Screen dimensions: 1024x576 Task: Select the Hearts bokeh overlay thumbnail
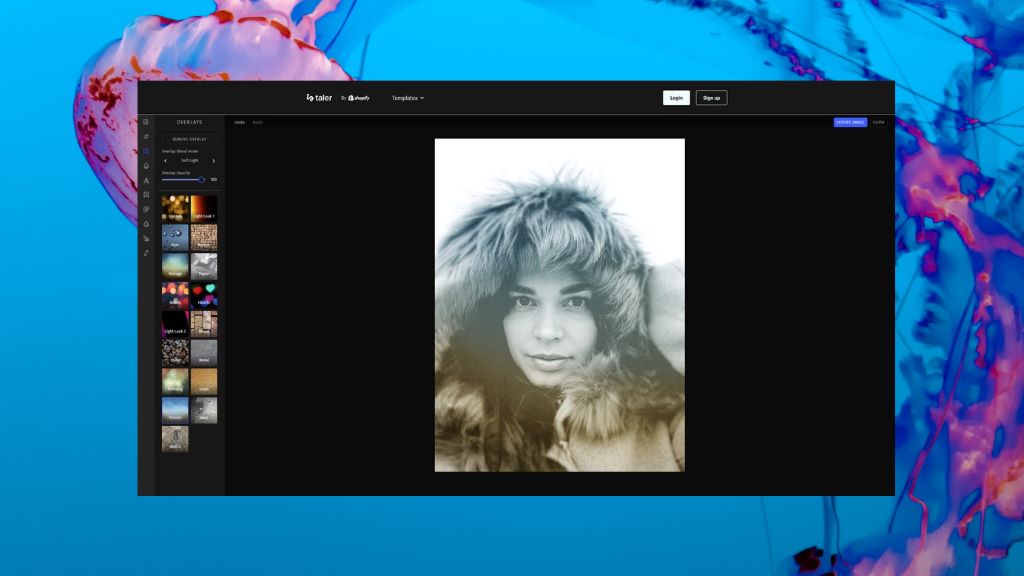[204, 295]
